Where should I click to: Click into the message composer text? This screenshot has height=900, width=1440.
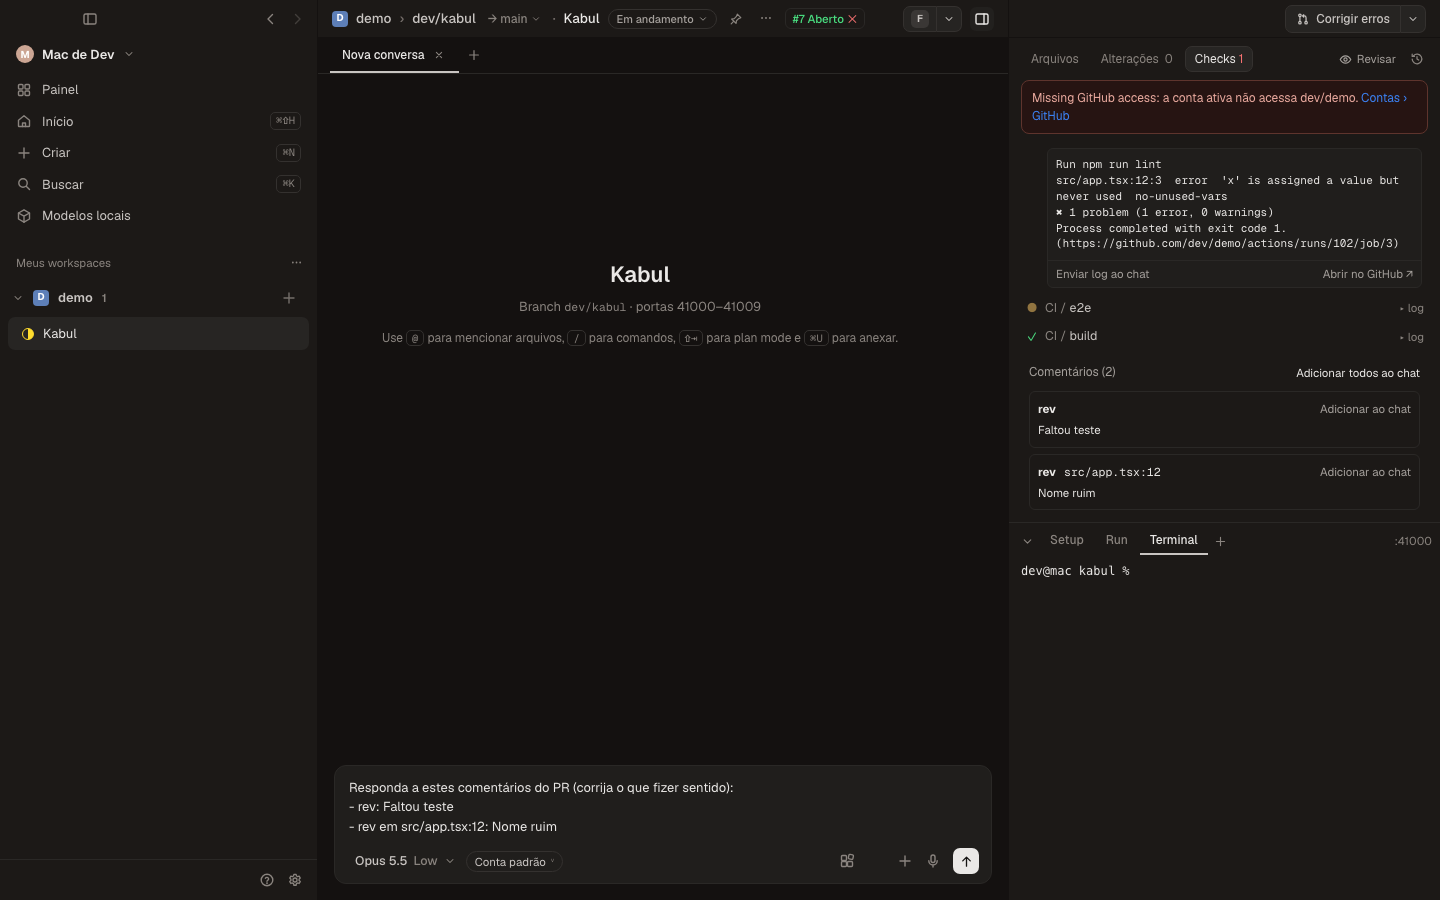[x=662, y=807]
